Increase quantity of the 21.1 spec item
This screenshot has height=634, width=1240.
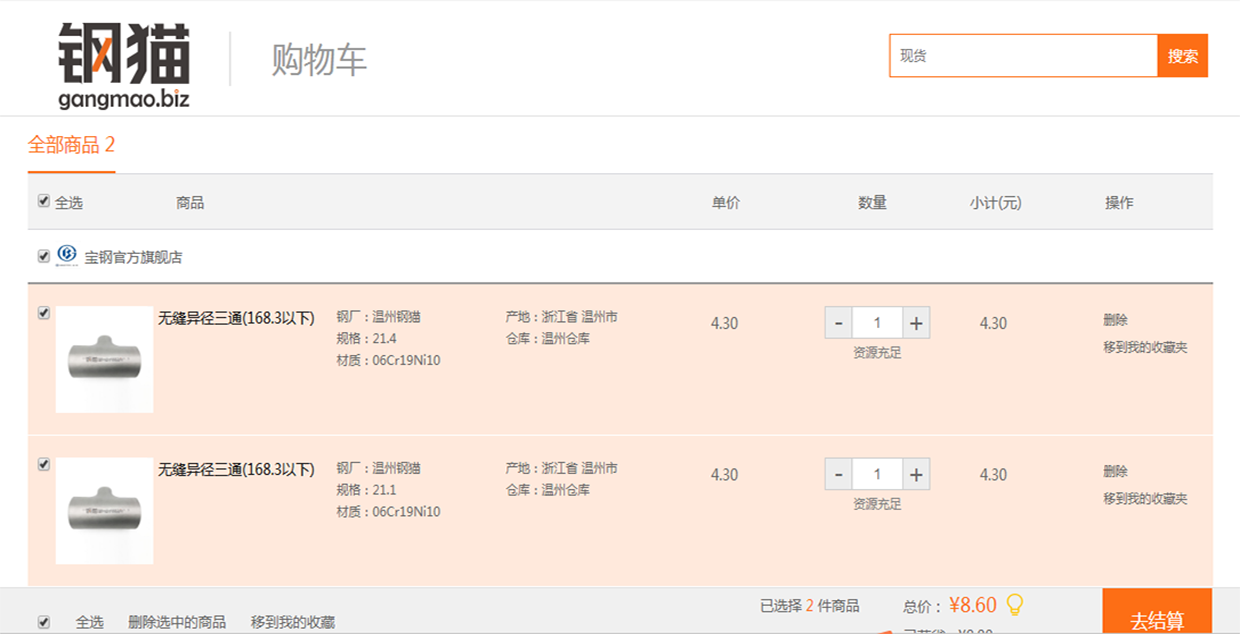coord(916,474)
